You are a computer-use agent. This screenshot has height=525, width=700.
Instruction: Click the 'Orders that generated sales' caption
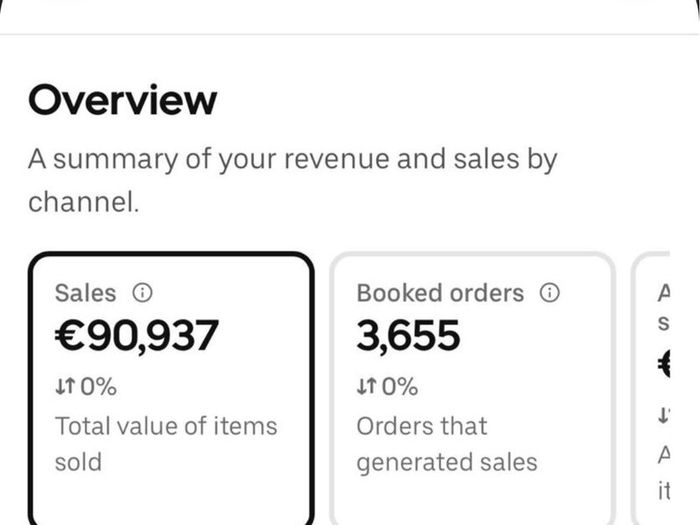coord(447,444)
